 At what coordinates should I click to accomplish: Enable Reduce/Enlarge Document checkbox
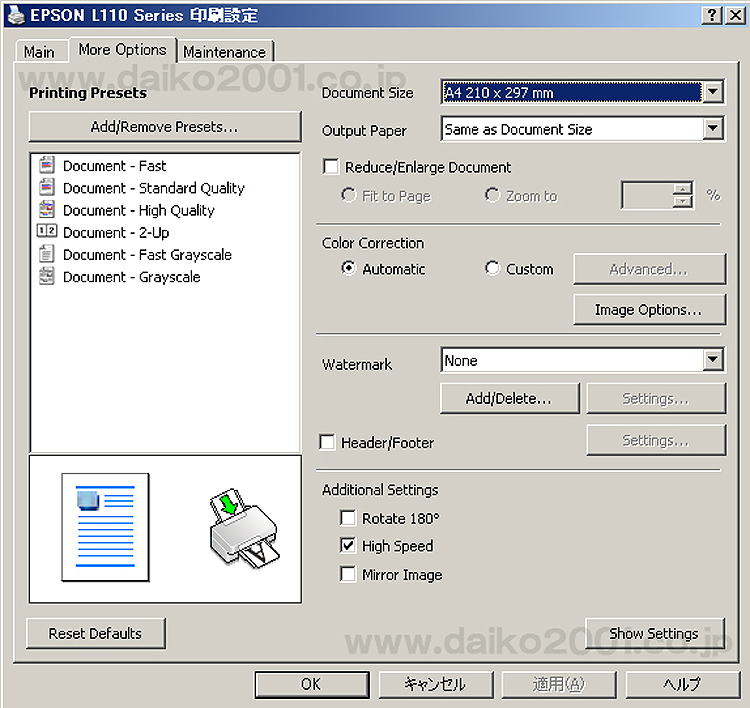331,167
